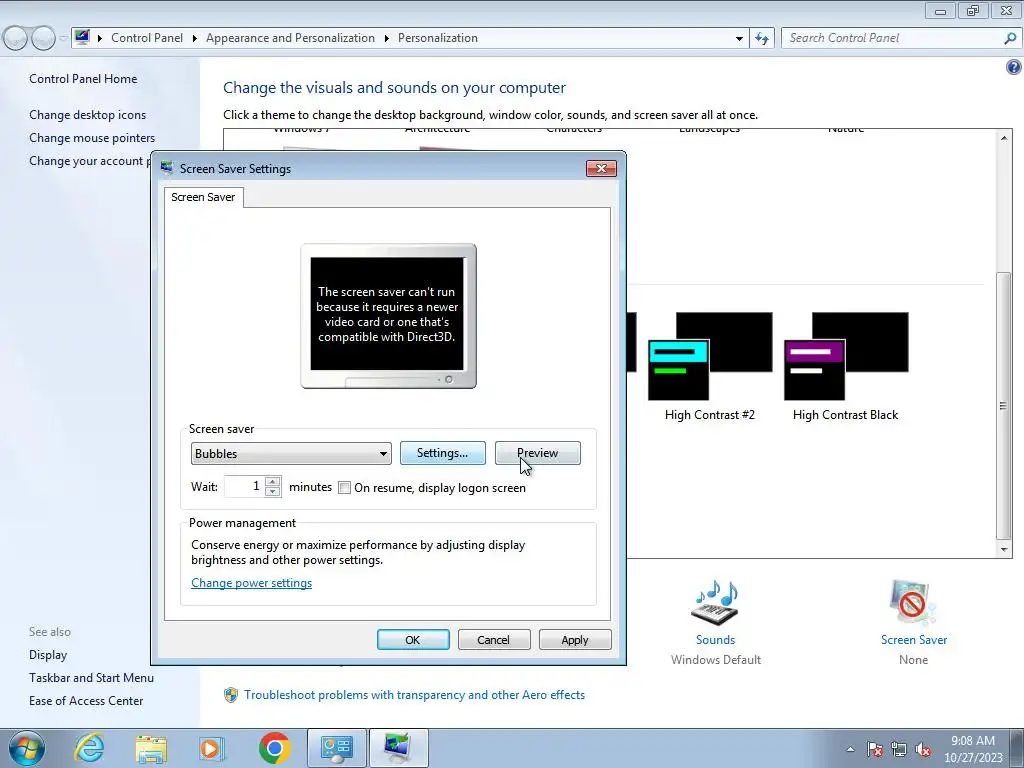1024x768 pixels.
Task: Click the search magnifier in Control Panel
Action: click(1010, 38)
